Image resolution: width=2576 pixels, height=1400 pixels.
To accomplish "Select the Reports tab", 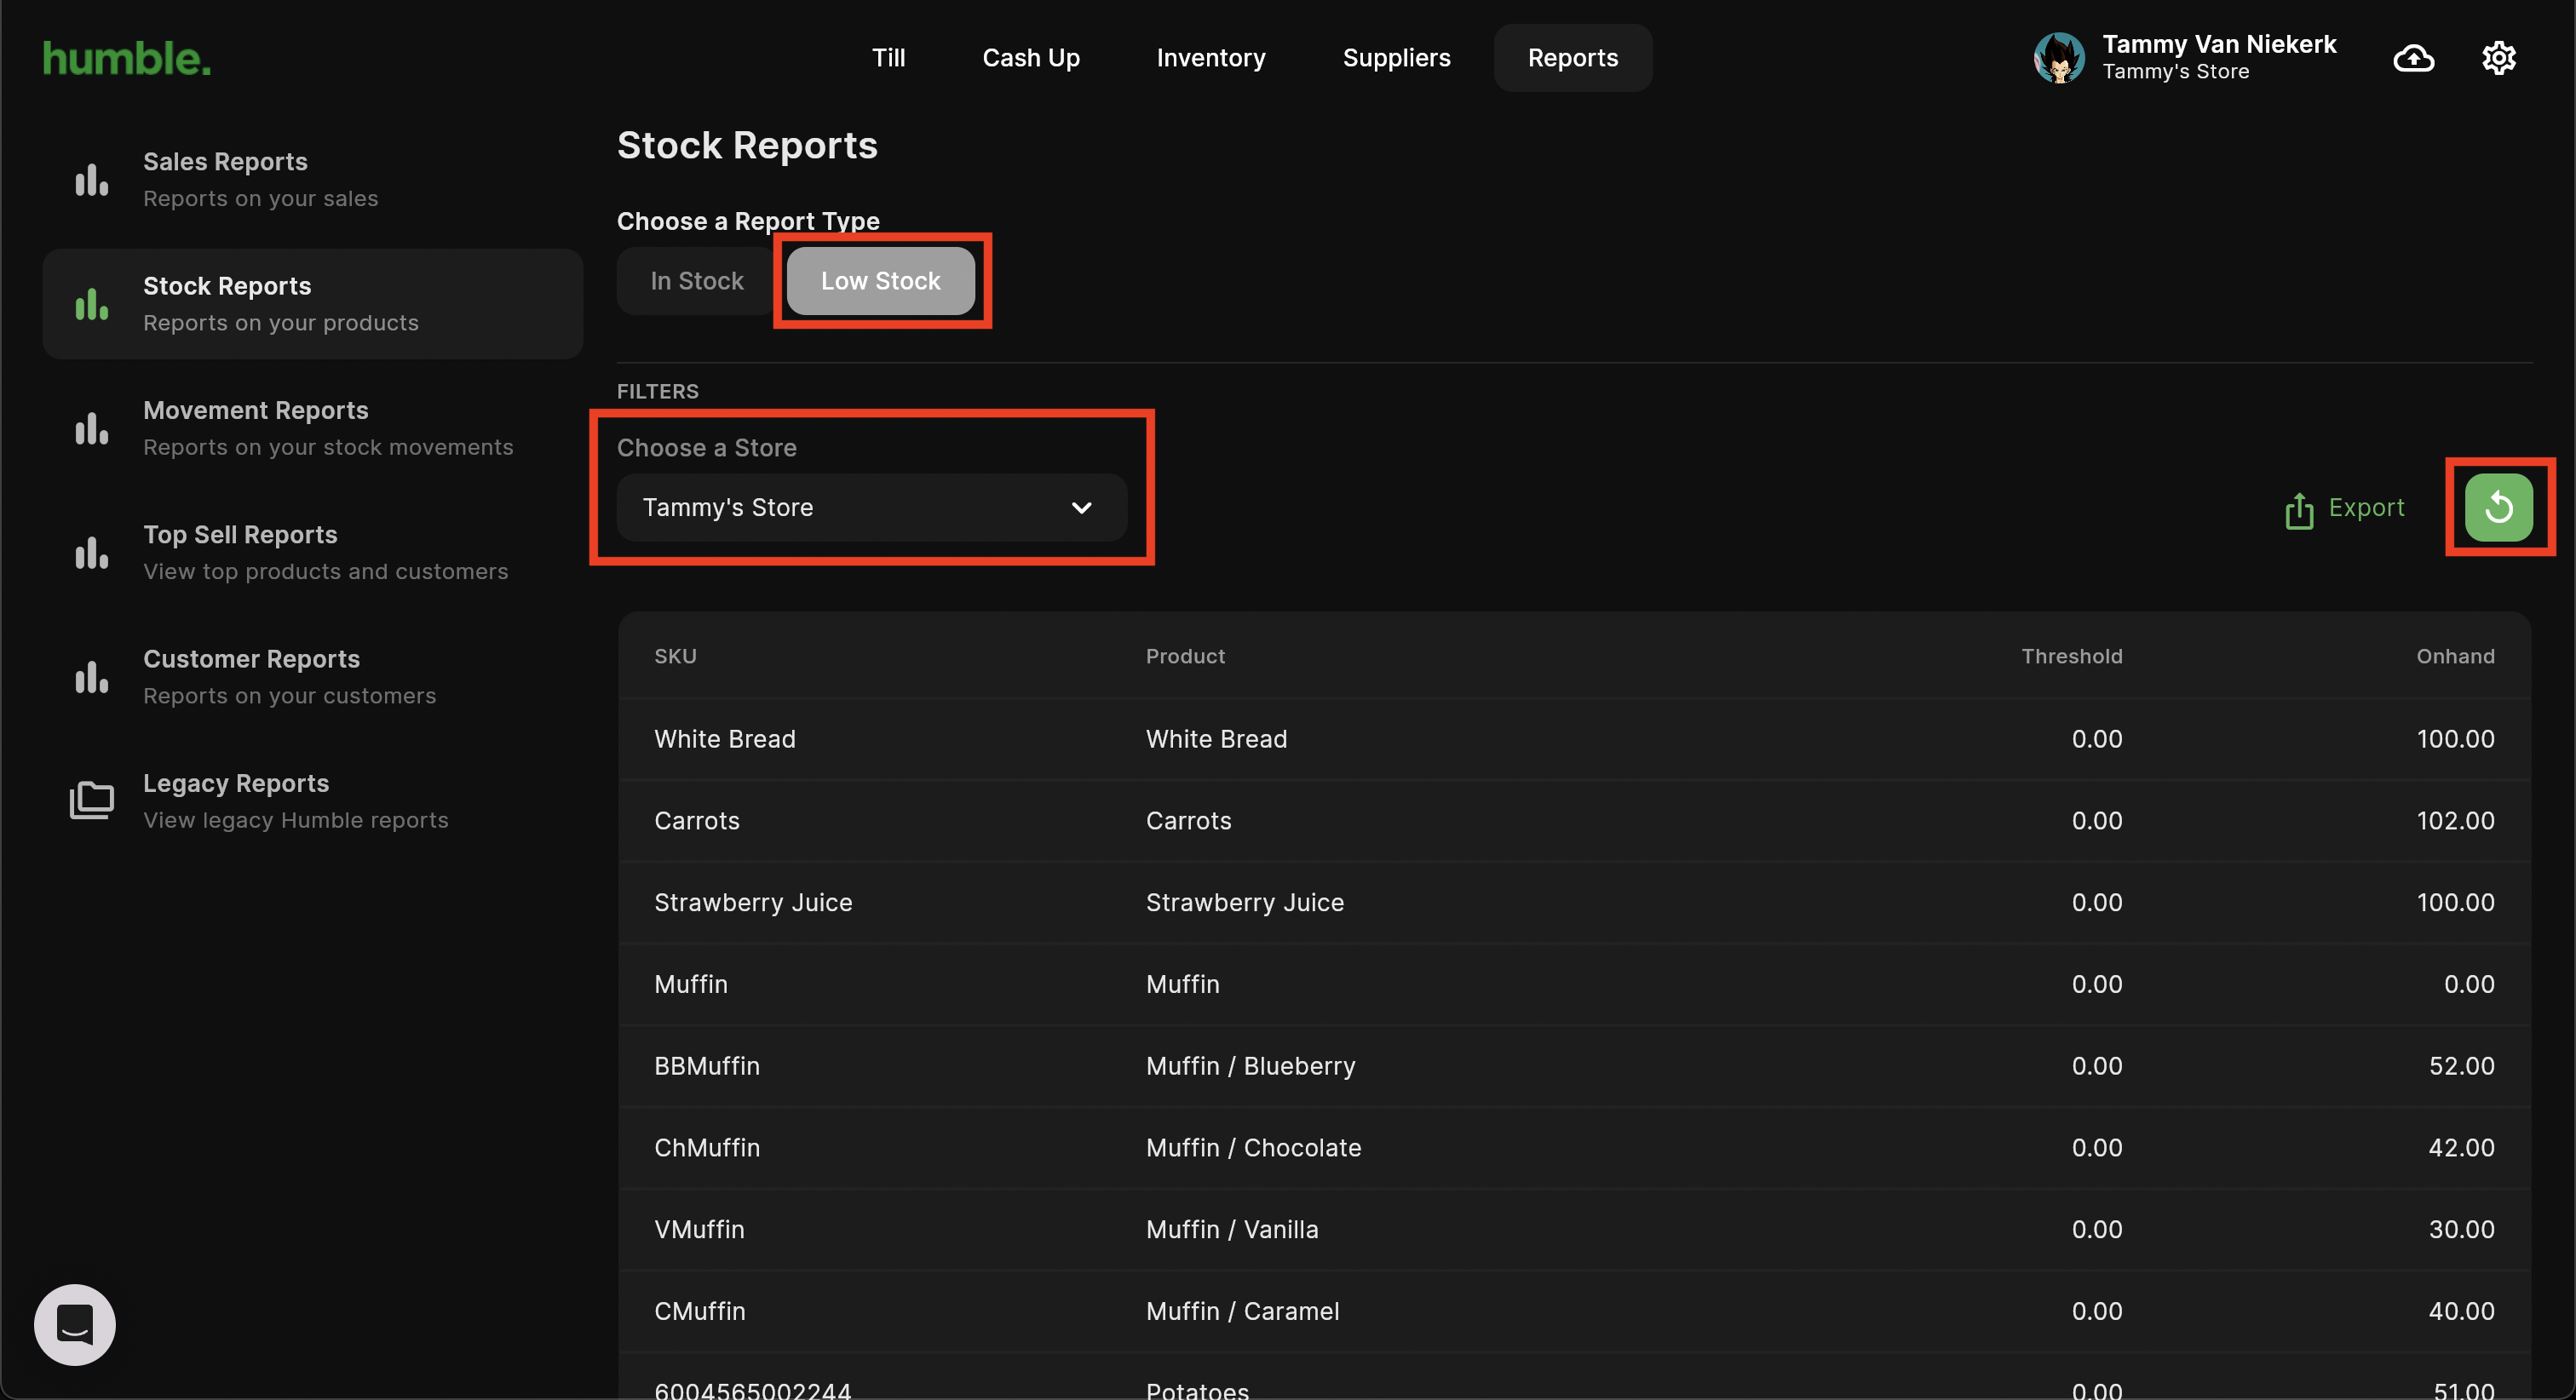I will click(1573, 58).
